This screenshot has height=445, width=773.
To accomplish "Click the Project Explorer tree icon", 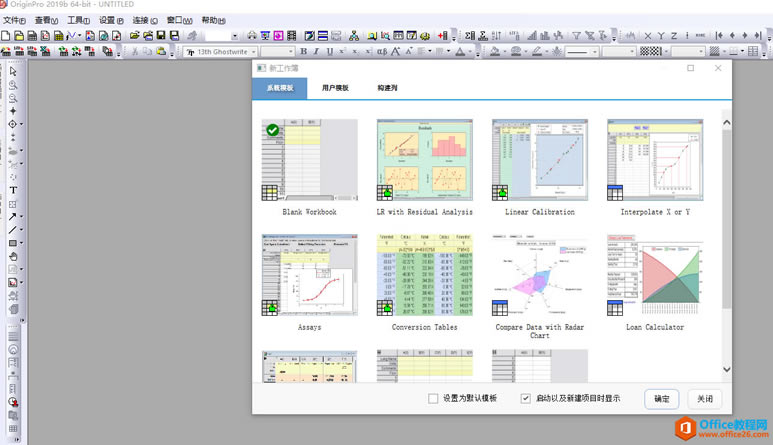I will (354, 35).
